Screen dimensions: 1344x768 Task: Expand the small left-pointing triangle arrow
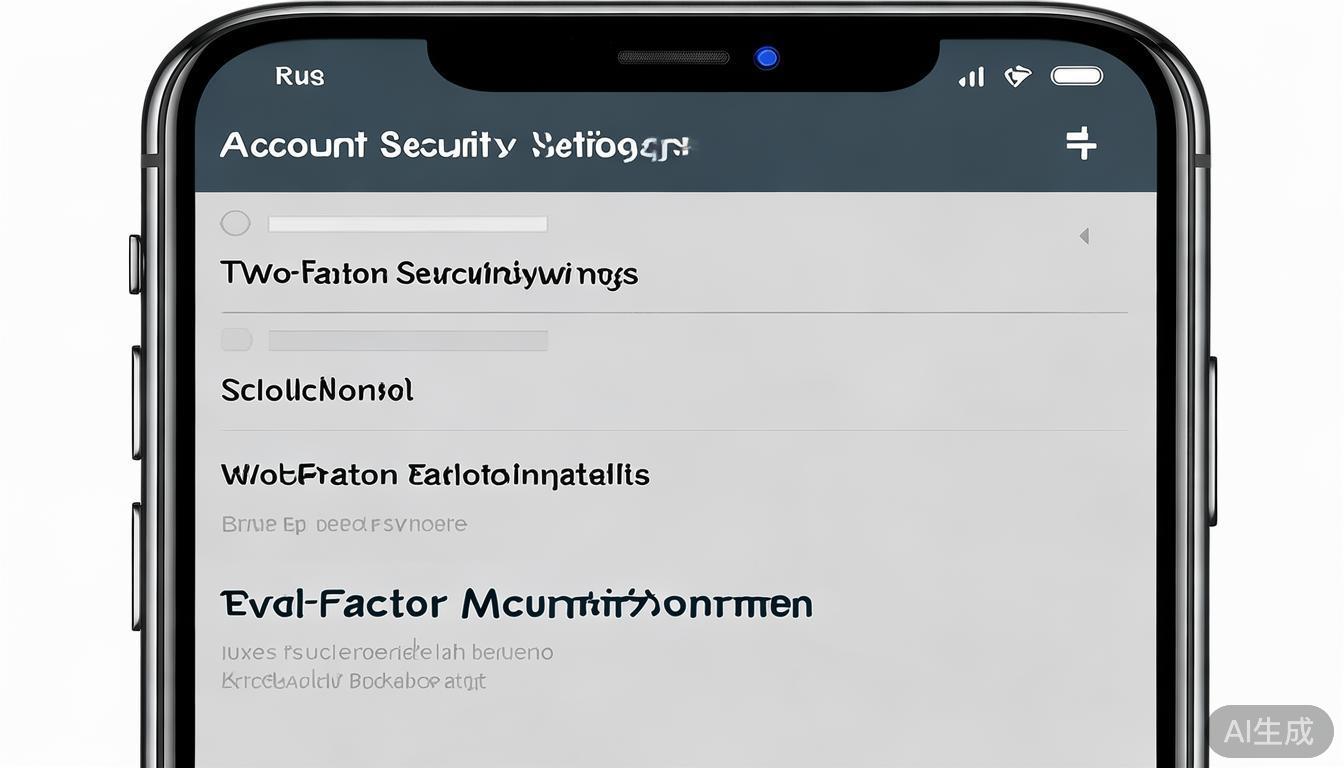click(x=1083, y=236)
